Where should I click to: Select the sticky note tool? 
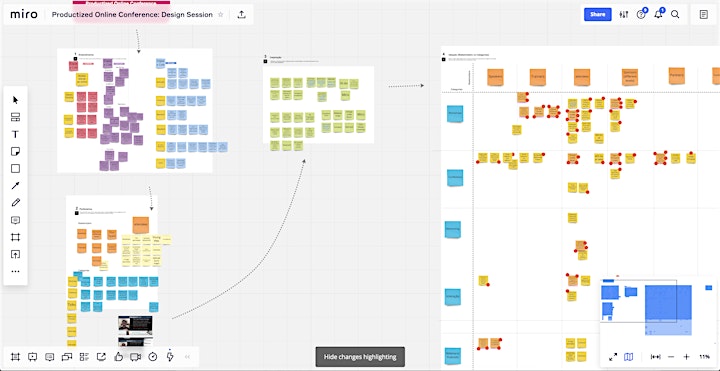[15, 152]
